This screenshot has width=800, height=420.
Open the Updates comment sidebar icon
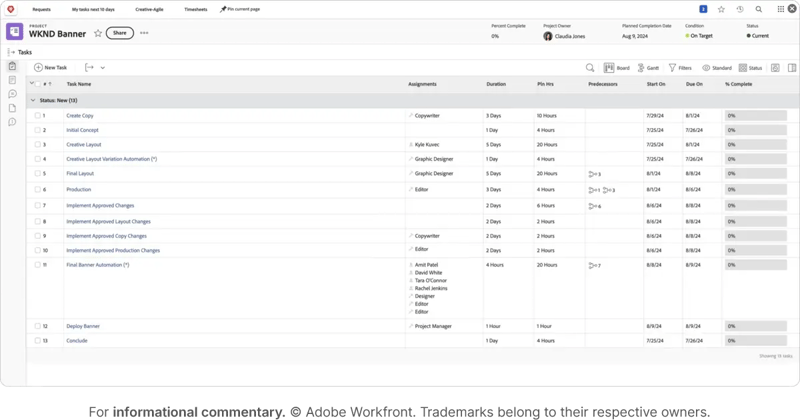click(12, 94)
